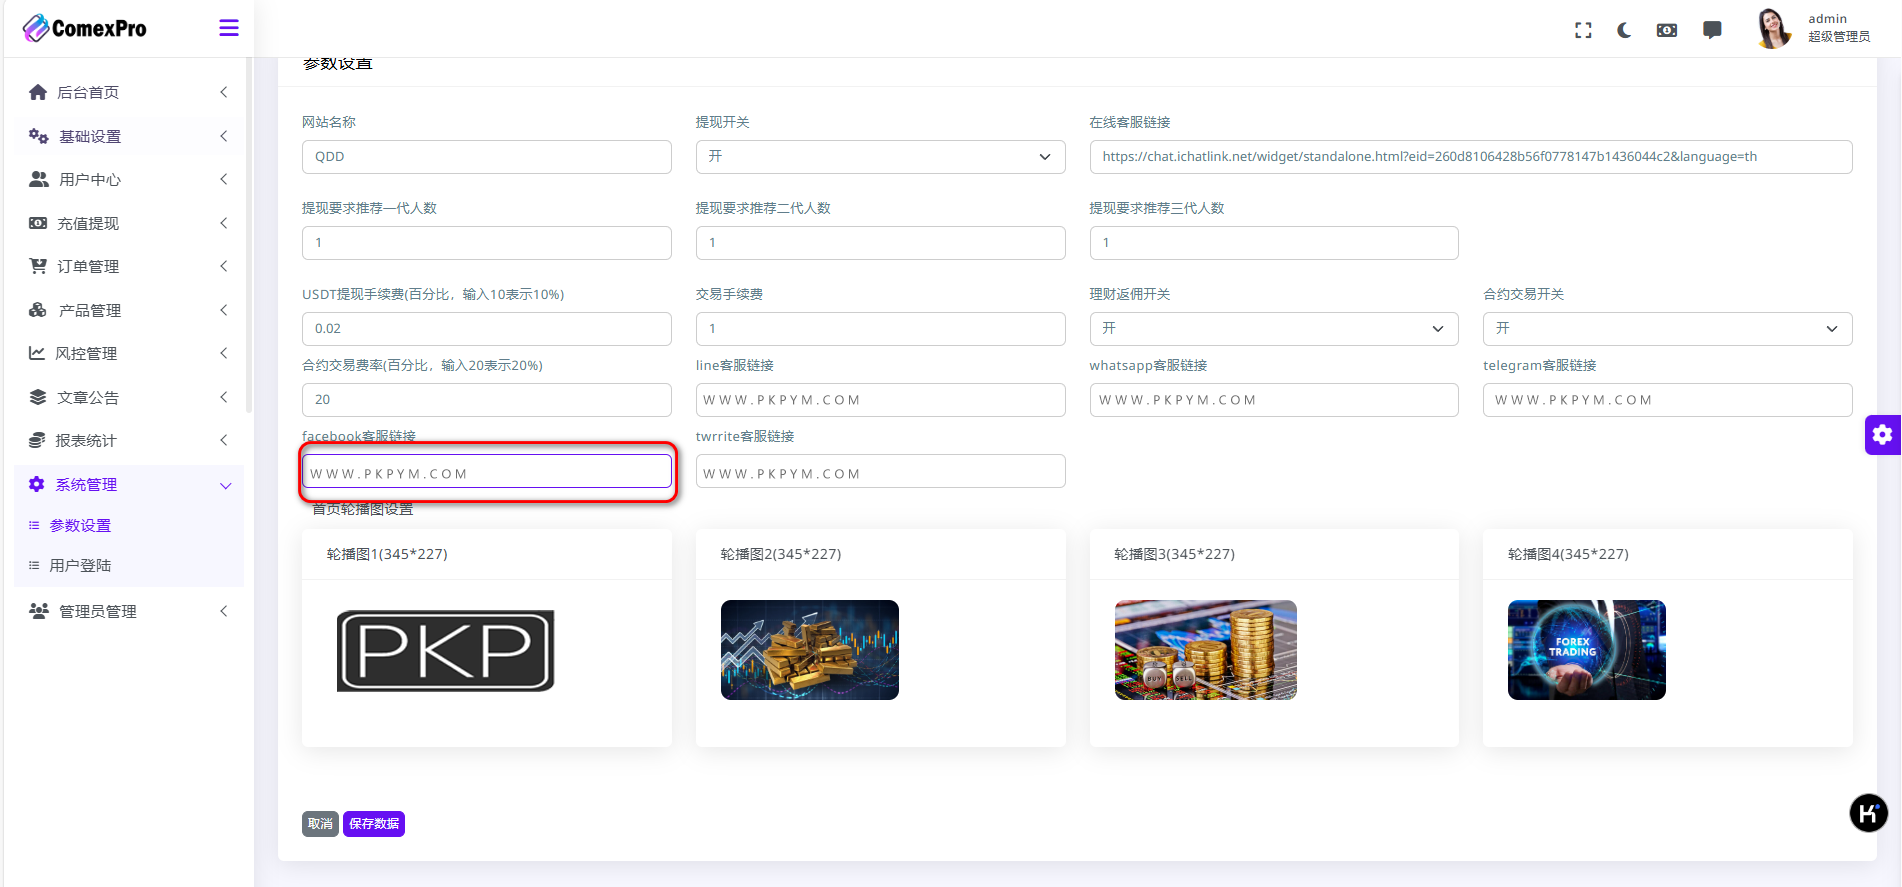The height and width of the screenshot is (887, 1902).
Task: Focus the facebook客服链接 field
Action: (x=486, y=471)
